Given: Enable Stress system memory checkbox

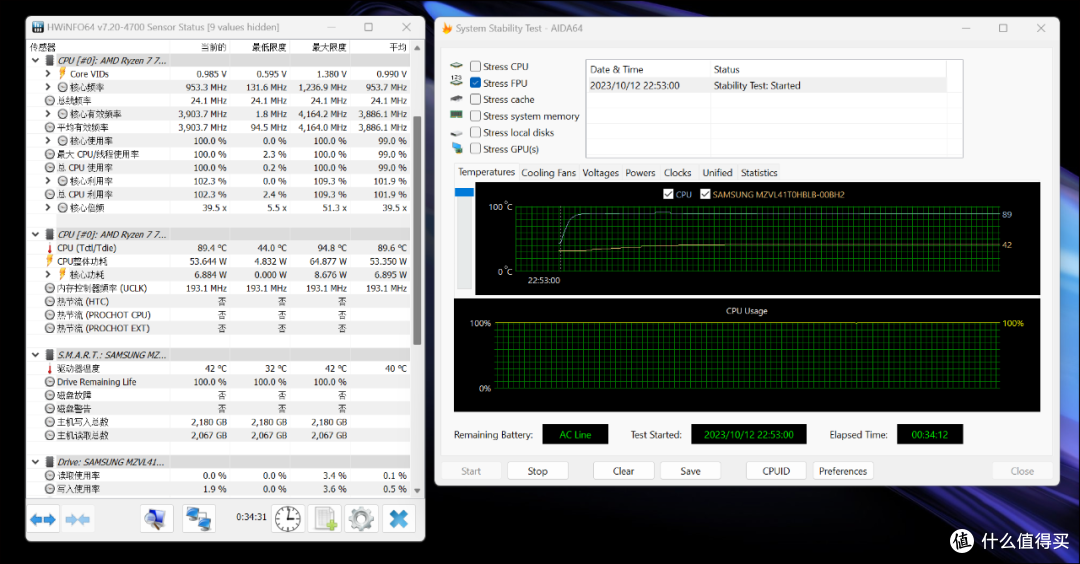Looking at the screenshot, I should [x=475, y=116].
